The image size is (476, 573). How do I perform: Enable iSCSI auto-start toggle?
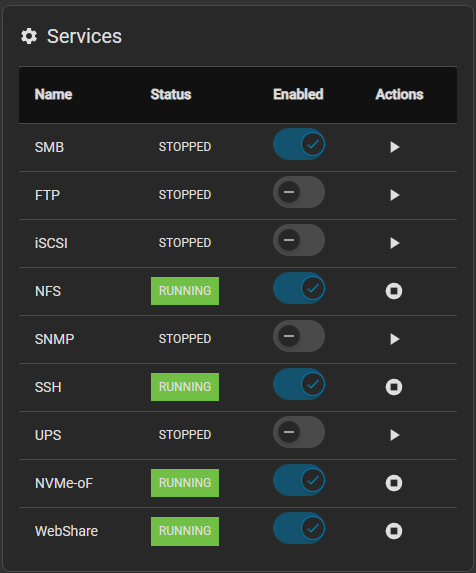[299, 240]
